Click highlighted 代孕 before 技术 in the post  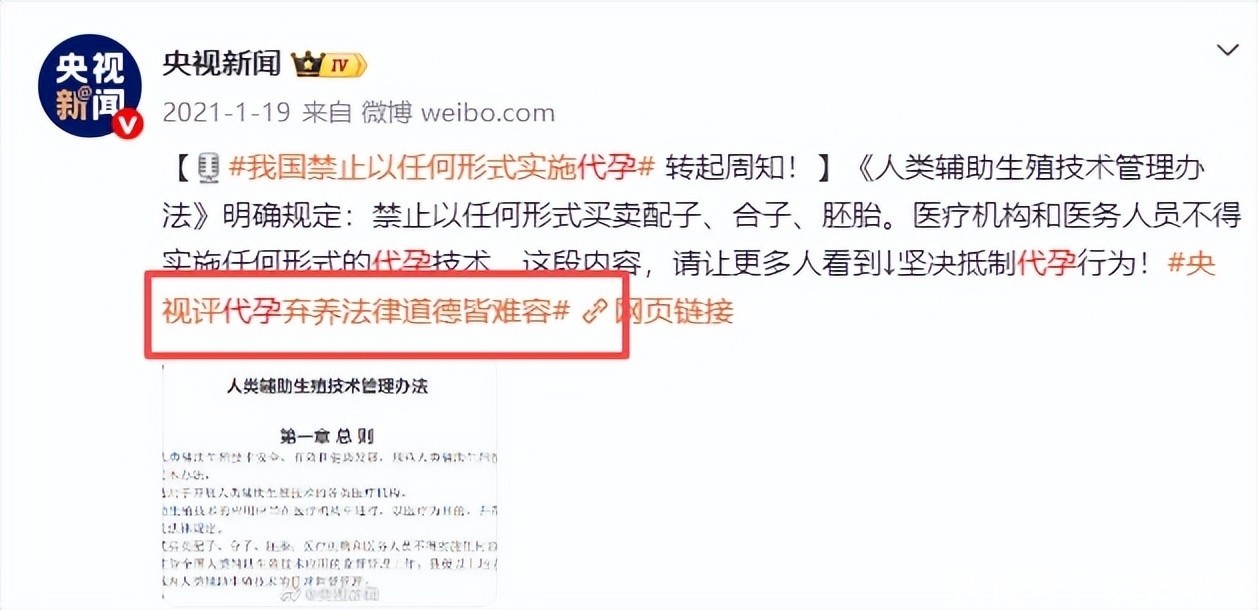tap(402, 264)
